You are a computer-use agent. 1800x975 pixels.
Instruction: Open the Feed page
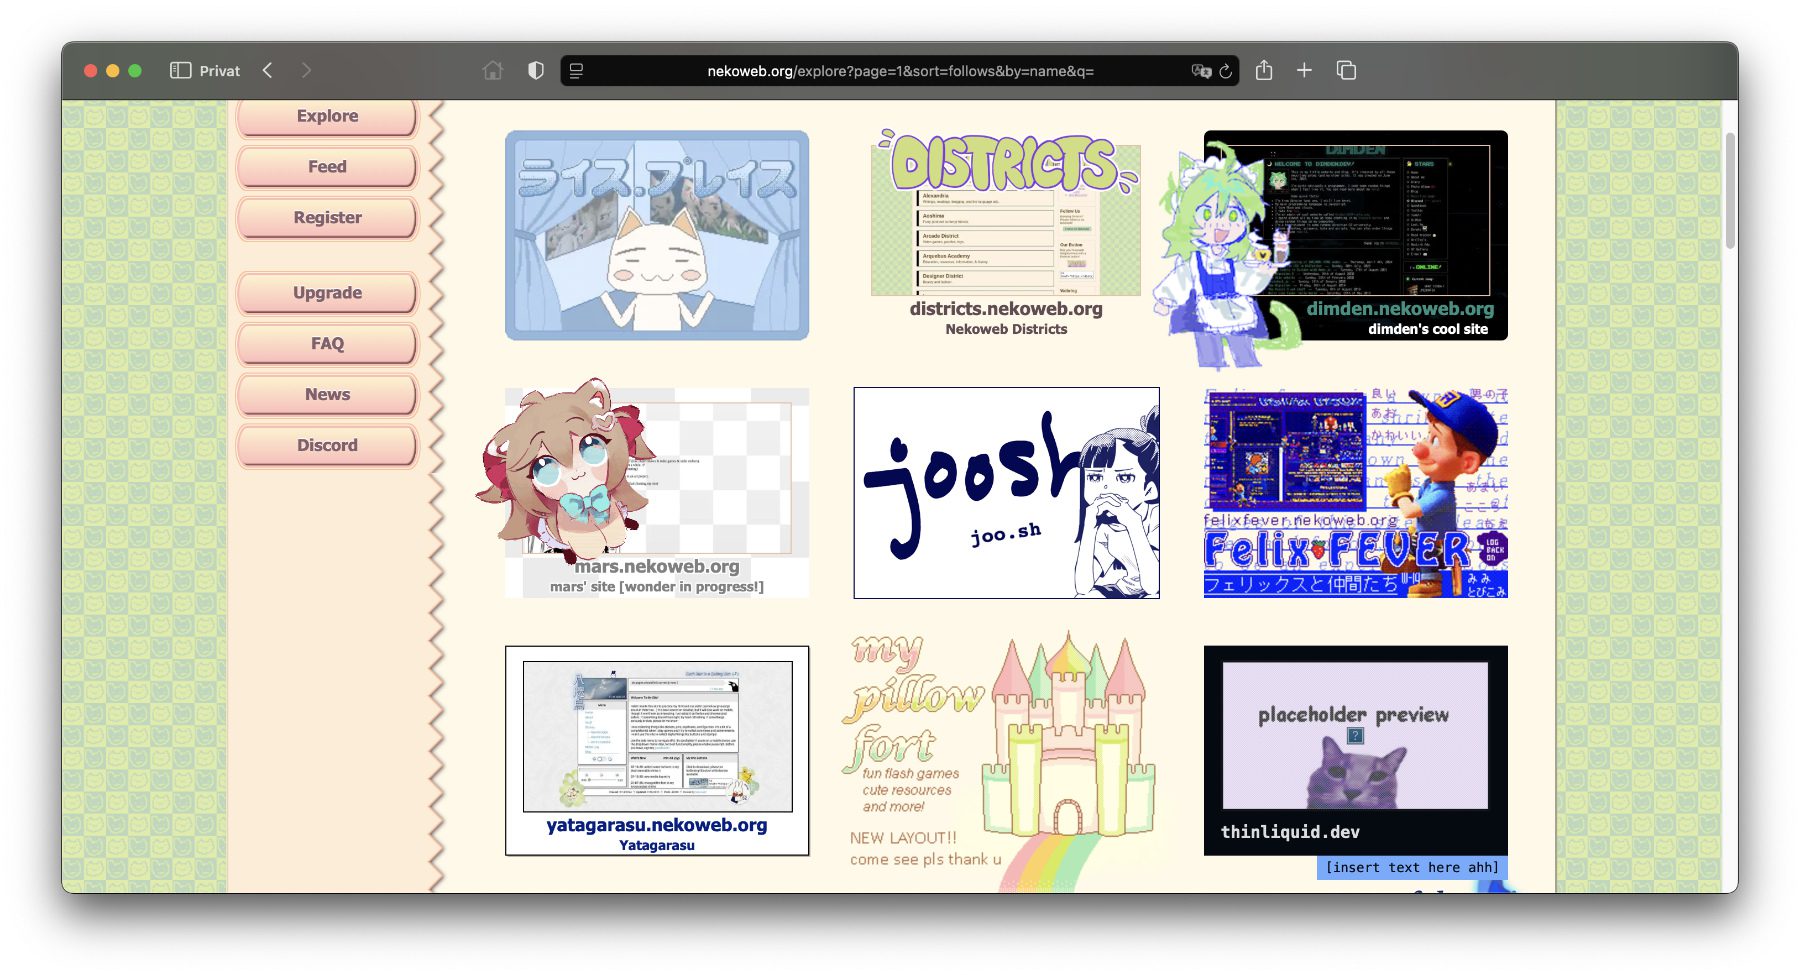tap(327, 167)
